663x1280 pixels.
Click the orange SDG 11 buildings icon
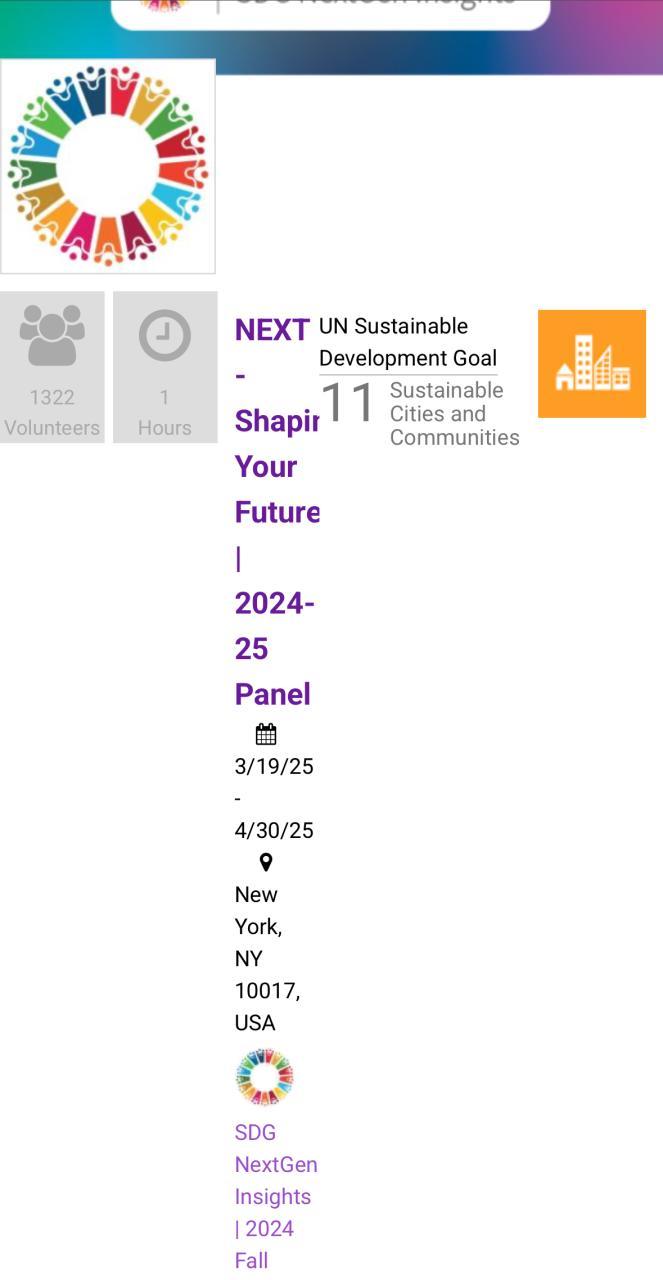(592, 363)
